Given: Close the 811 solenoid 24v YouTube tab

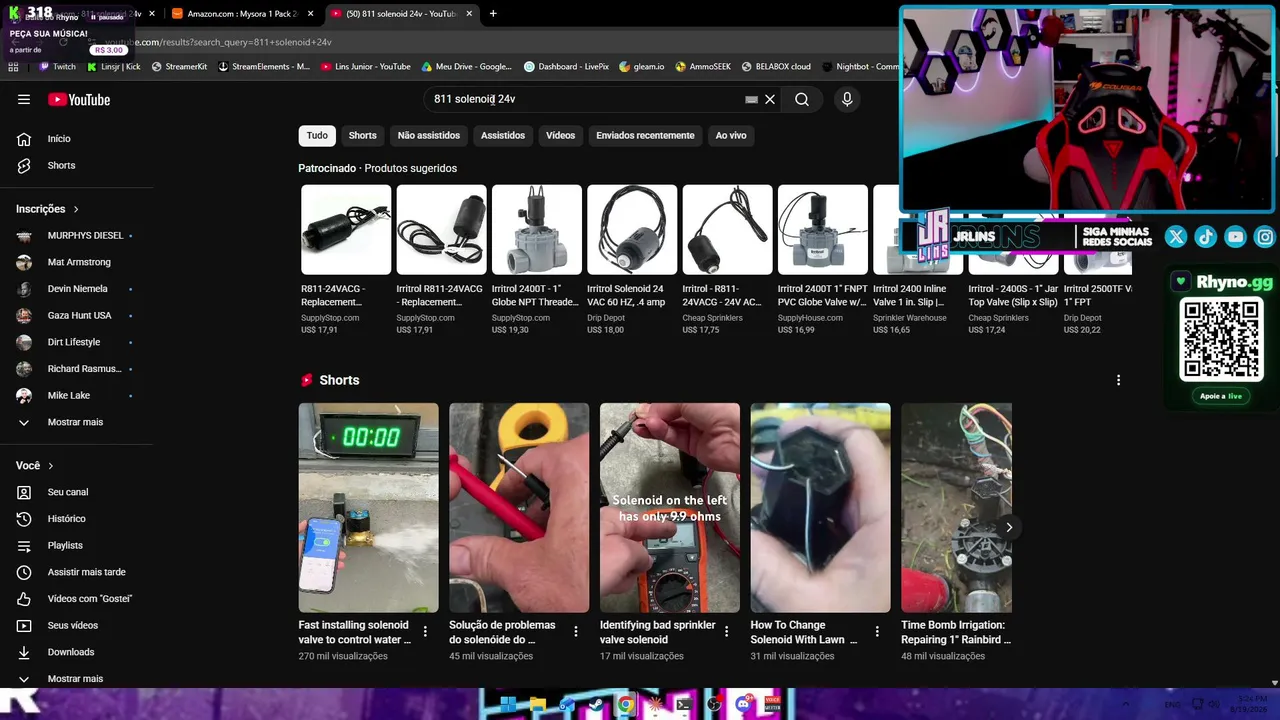Looking at the screenshot, I should pos(470,14).
